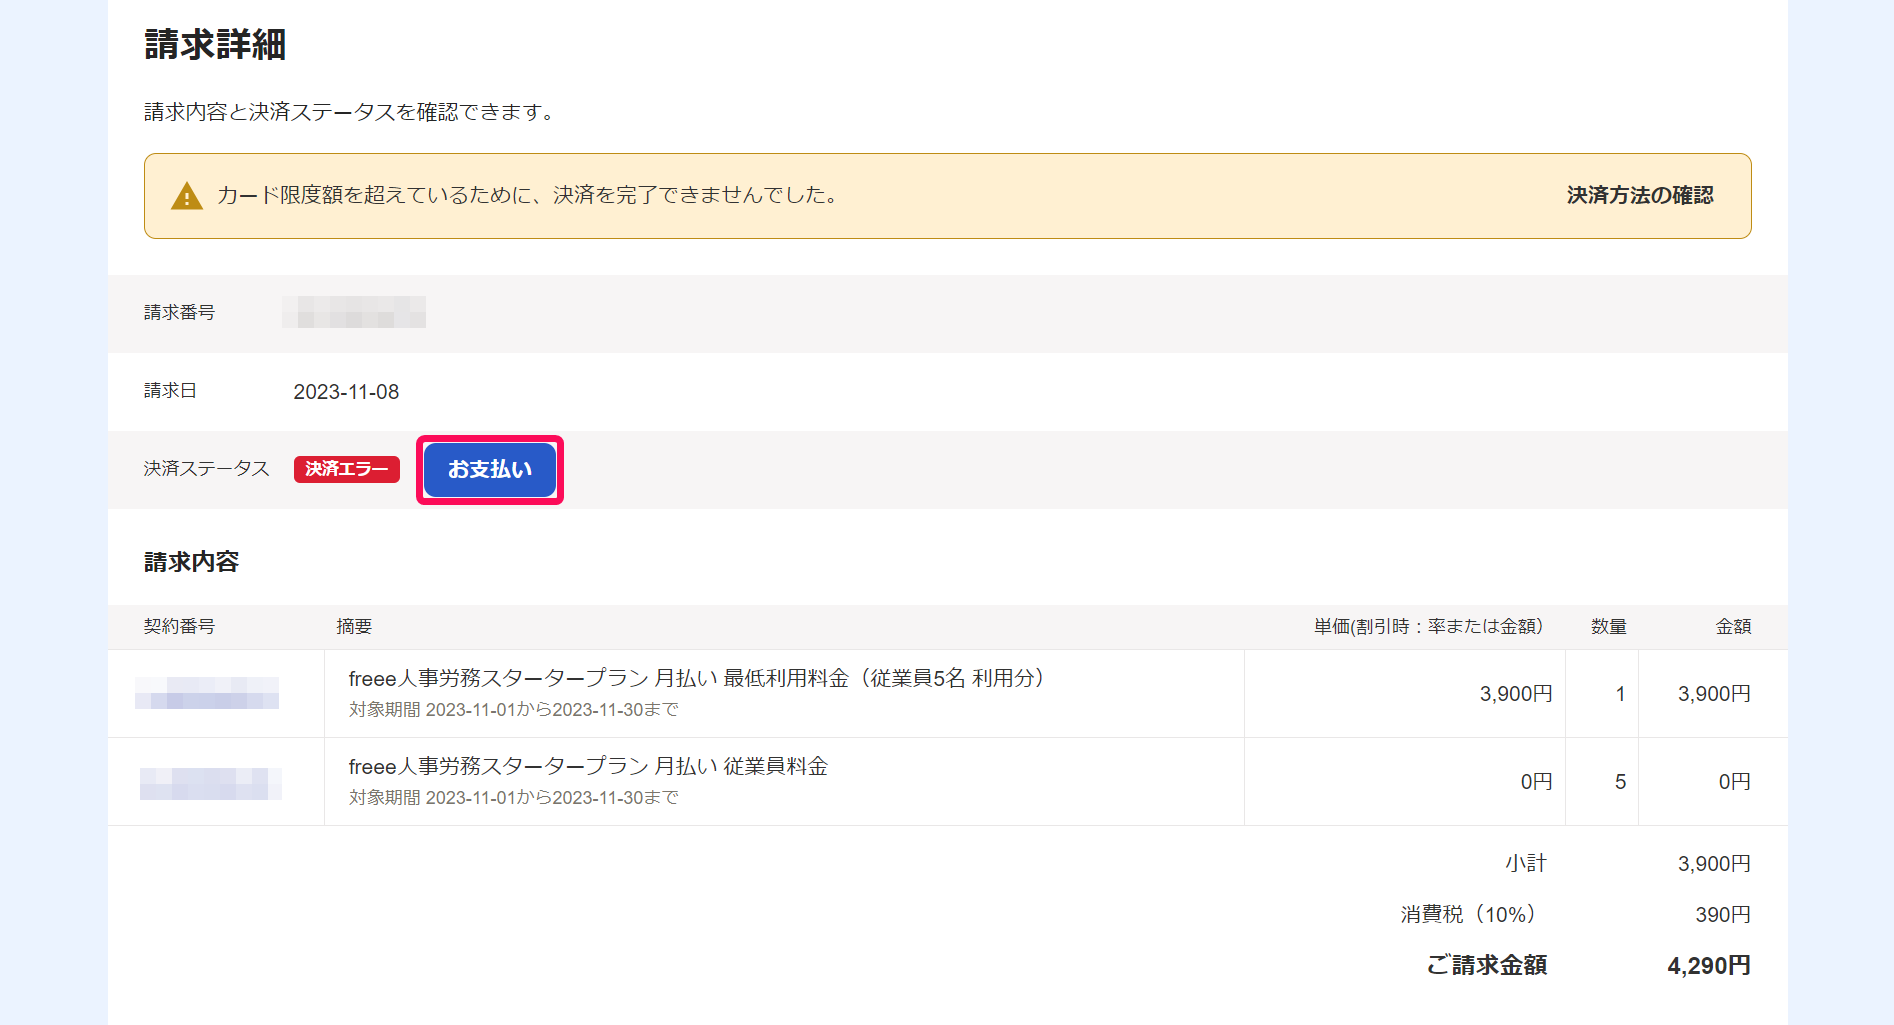The width and height of the screenshot is (1894, 1025).
Task: Click the 4,290円 total amount
Action: point(1709,966)
